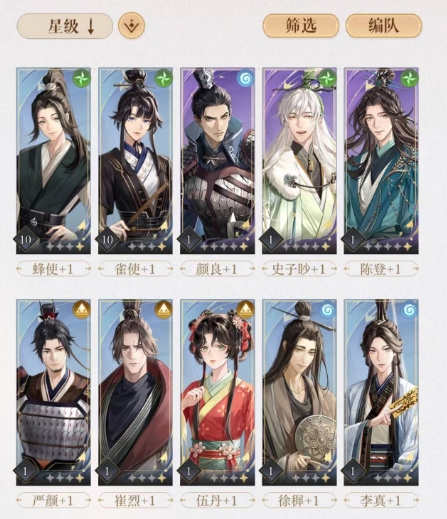Open the 星级 sort dropdown
The height and width of the screenshot is (519, 447).
65,26
